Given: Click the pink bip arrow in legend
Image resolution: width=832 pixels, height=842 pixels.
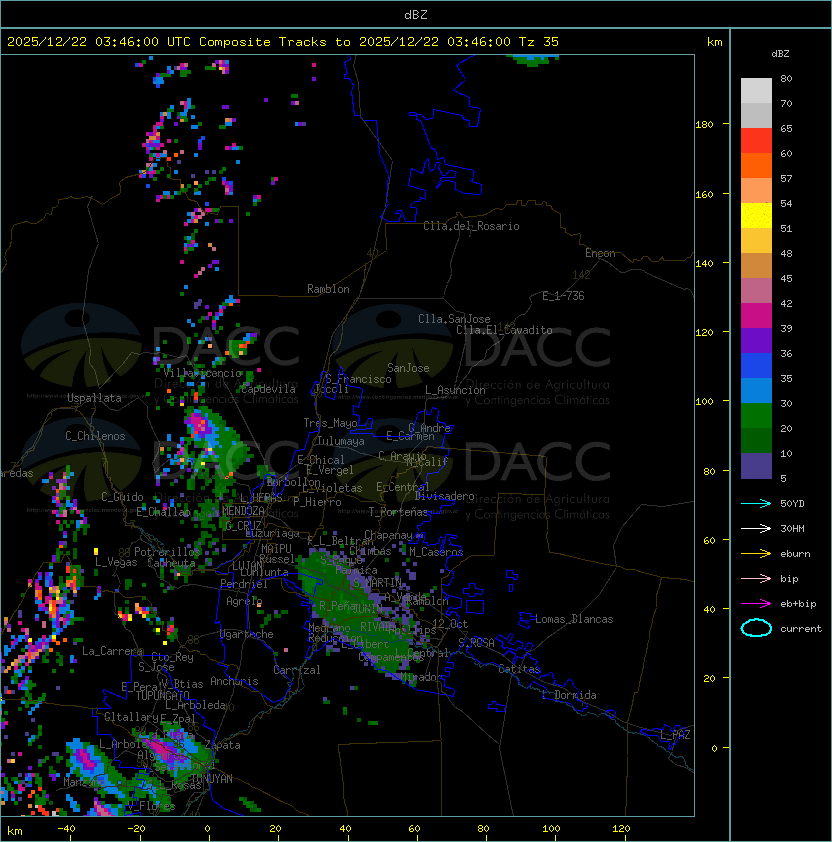Looking at the screenshot, I should [756, 578].
